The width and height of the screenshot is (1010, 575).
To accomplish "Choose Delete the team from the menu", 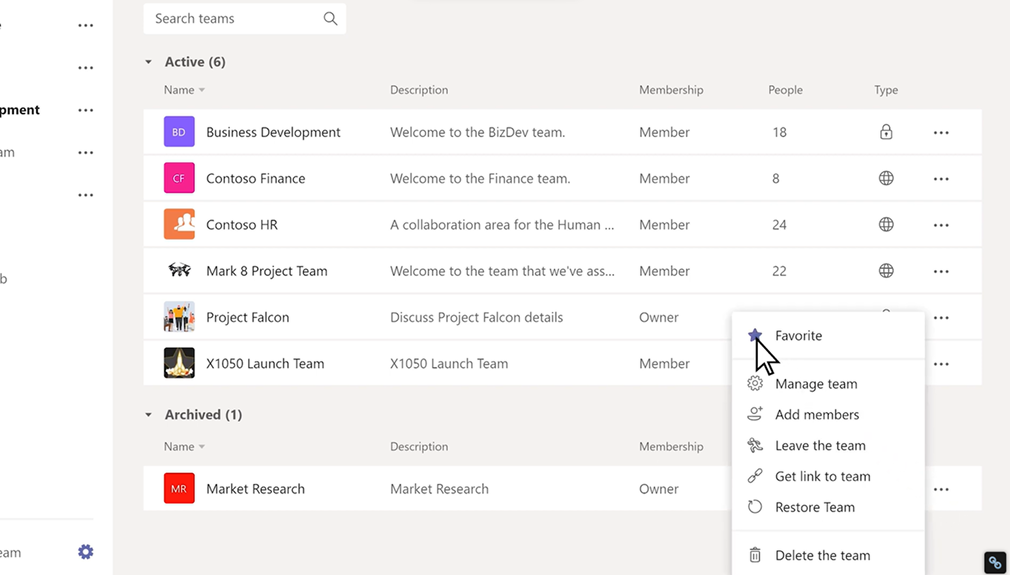I will [x=828, y=555].
